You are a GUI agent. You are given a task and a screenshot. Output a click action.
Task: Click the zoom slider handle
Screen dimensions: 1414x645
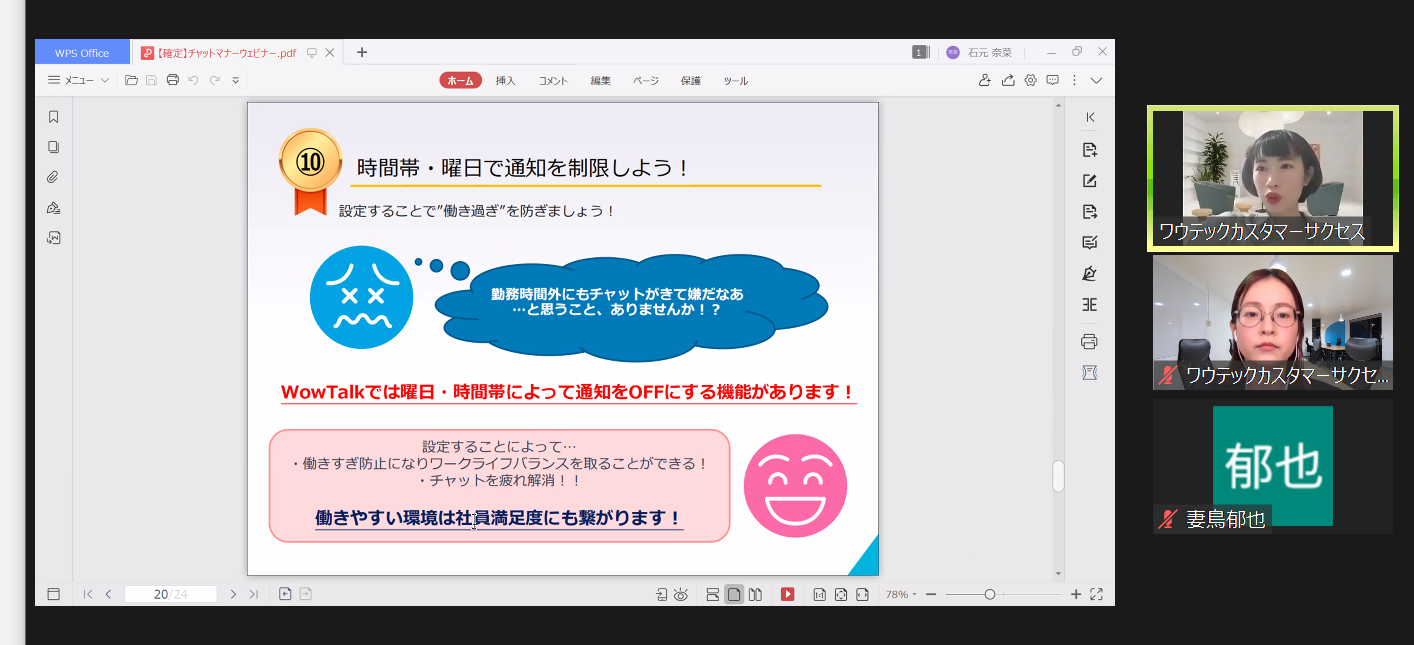pos(989,594)
